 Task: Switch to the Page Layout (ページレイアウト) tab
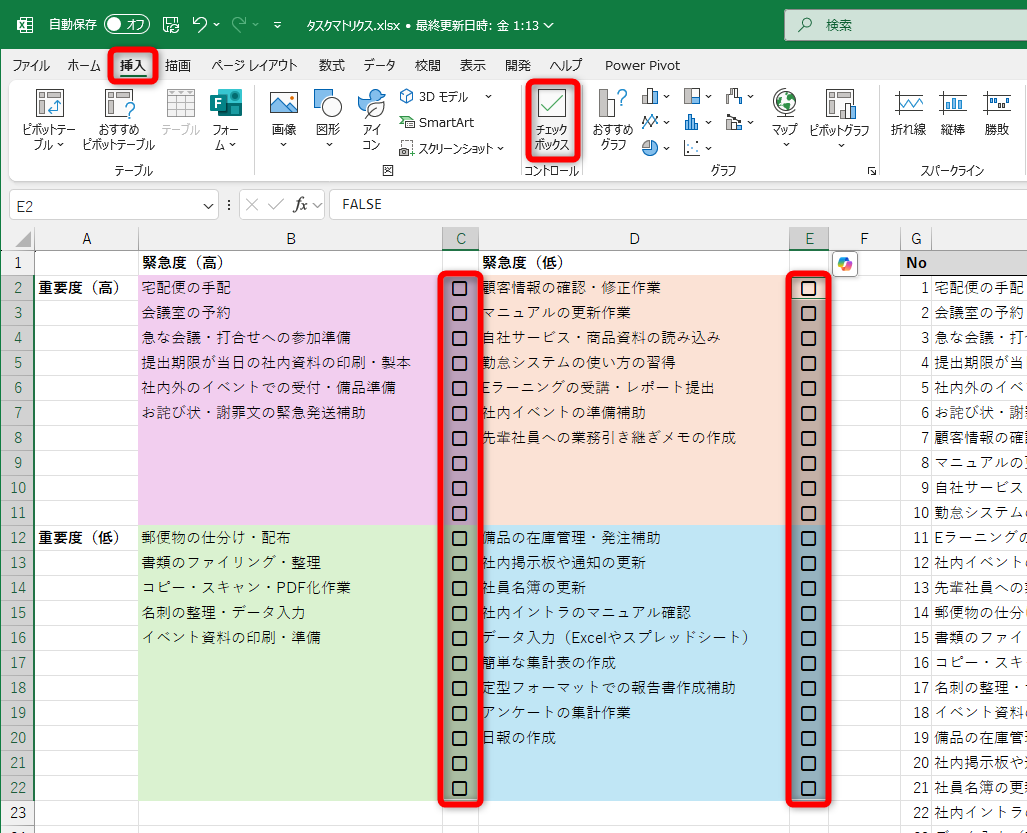(x=254, y=65)
